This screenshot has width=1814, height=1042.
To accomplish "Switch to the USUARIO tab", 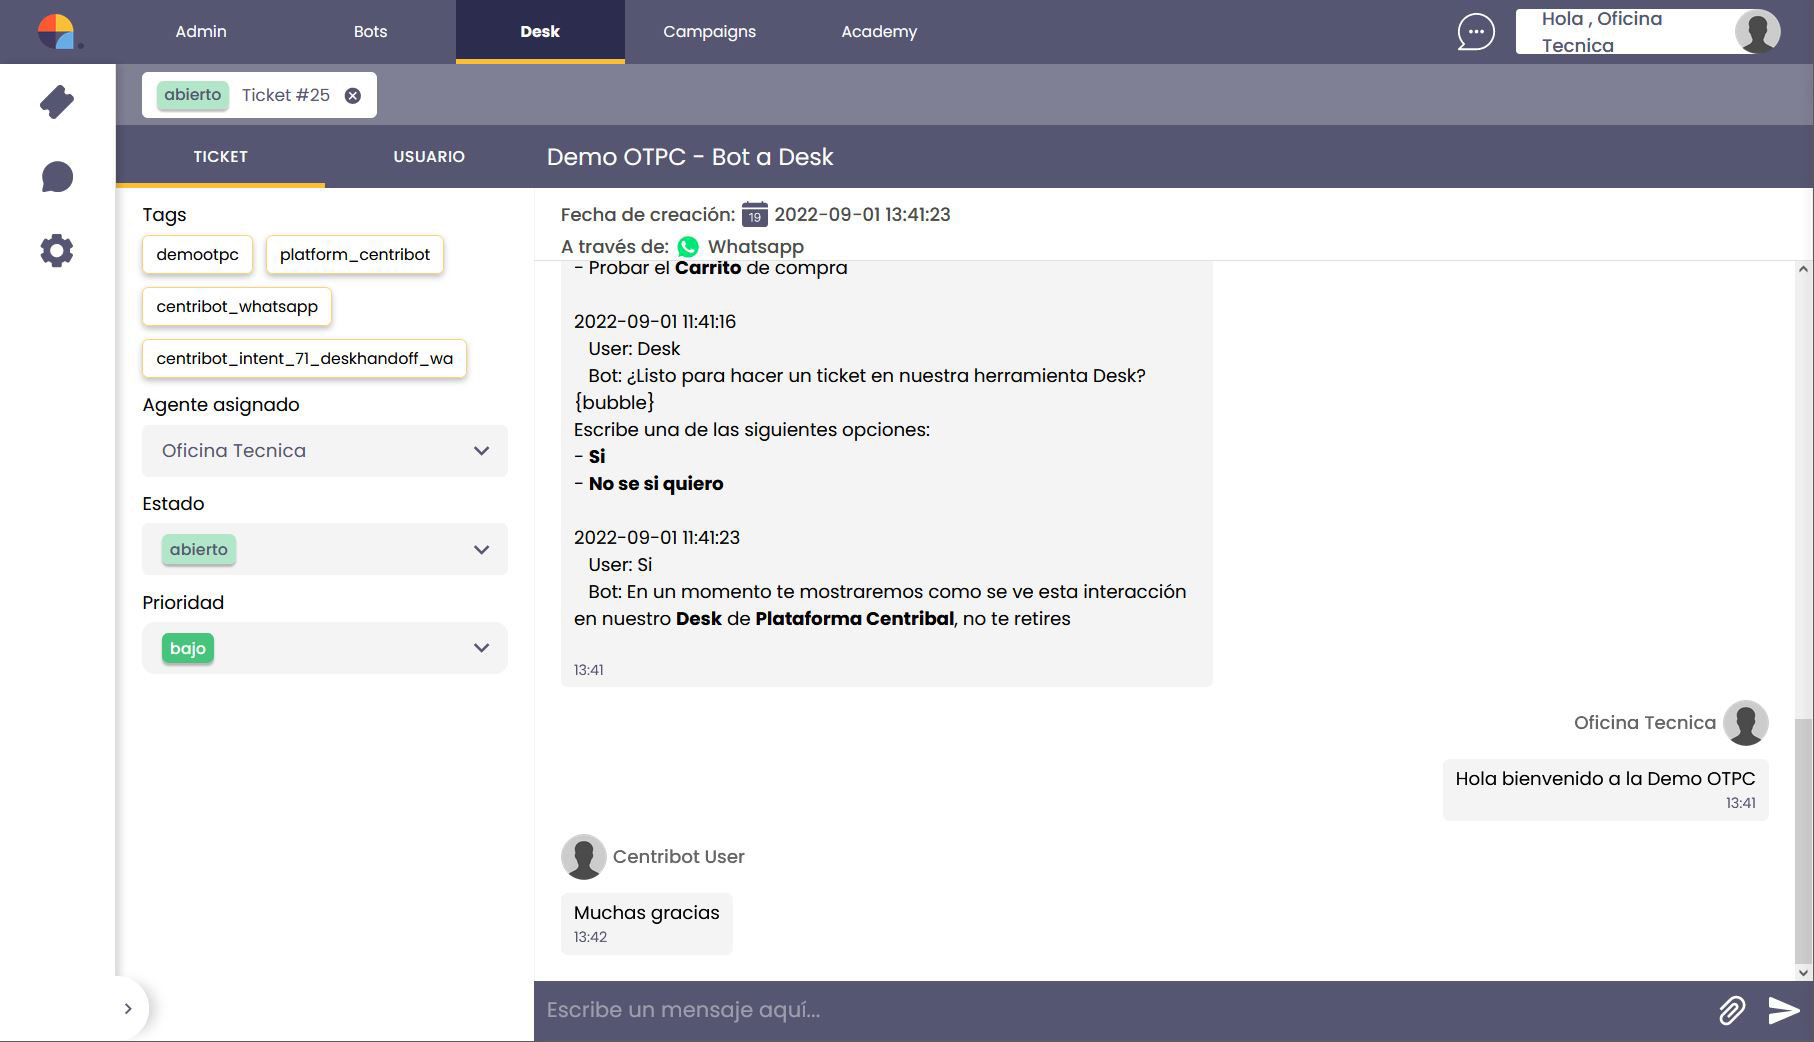I will coord(429,157).
